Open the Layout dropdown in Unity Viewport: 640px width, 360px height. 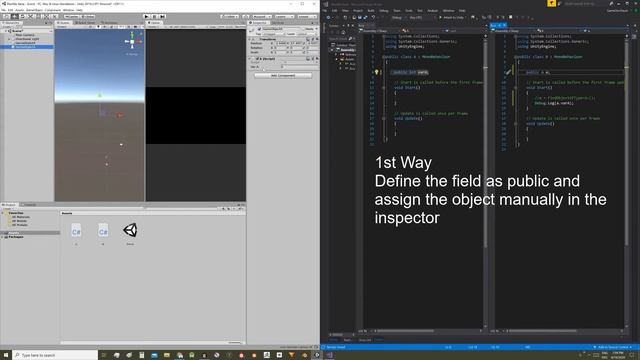point(307,16)
